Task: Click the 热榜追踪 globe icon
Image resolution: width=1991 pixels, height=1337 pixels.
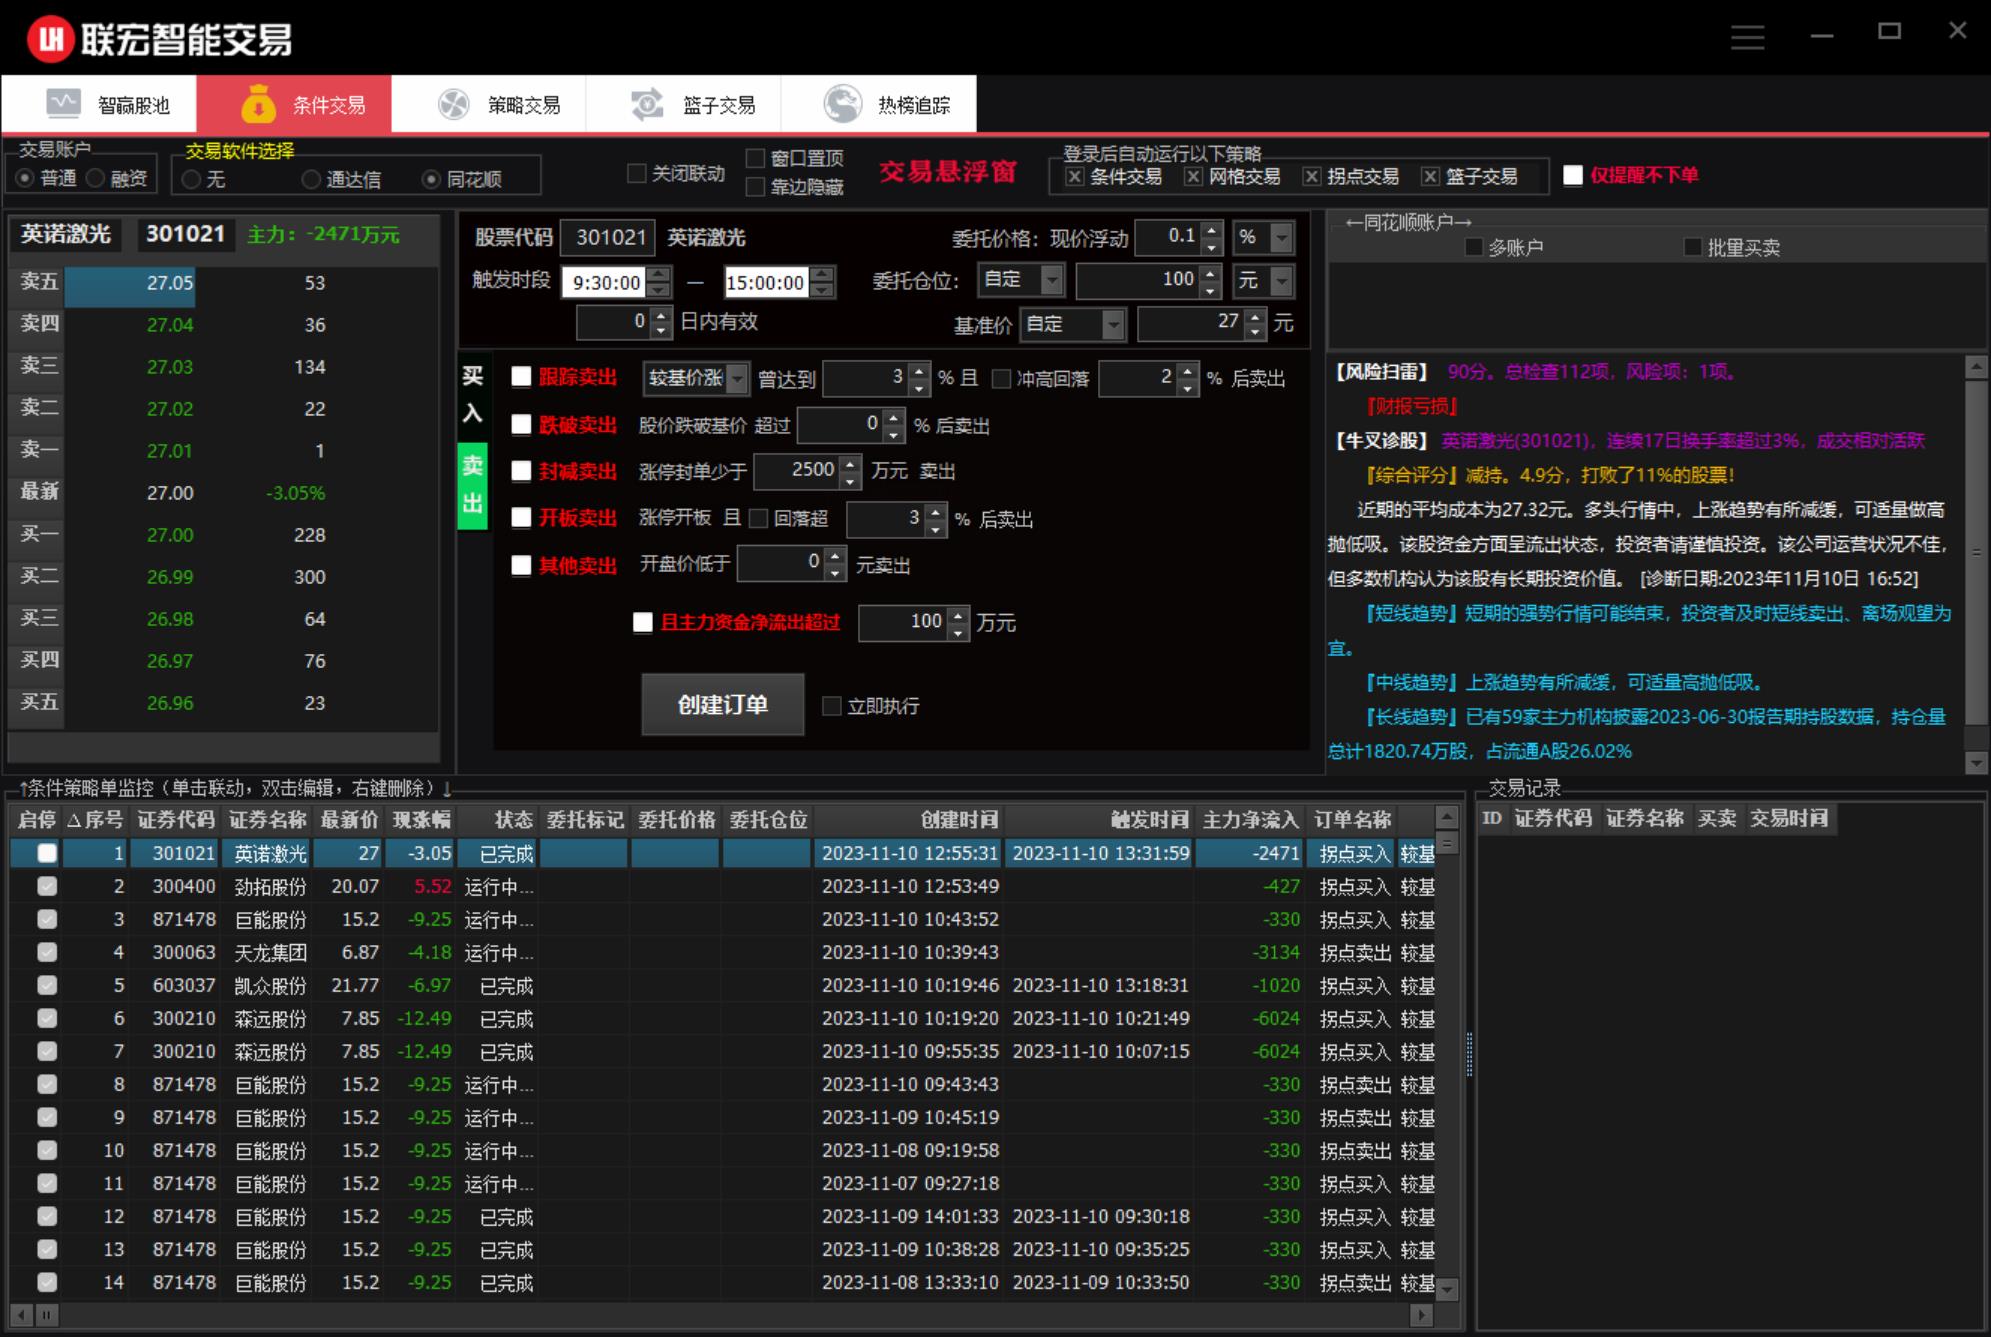Action: coord(843,104)
